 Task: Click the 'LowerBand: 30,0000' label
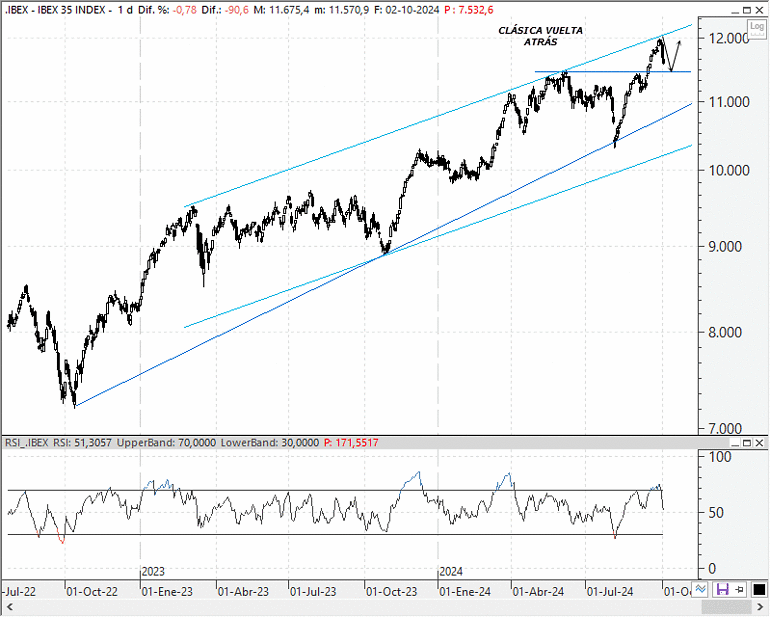pos(270,443)
